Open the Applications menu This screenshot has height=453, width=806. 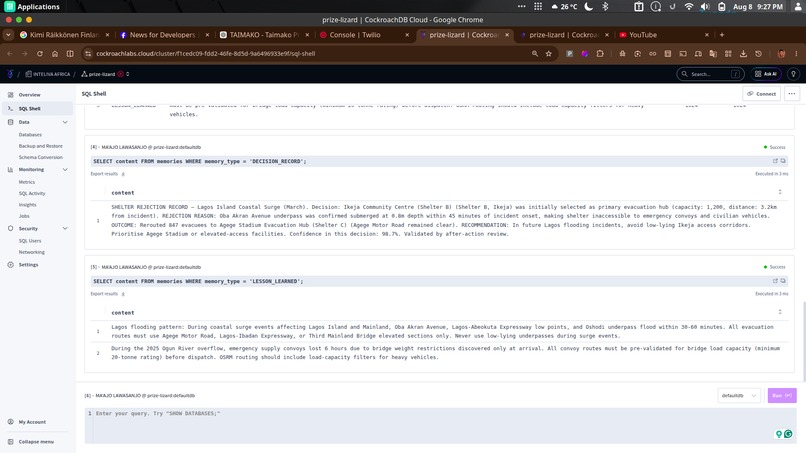(32, 7)
